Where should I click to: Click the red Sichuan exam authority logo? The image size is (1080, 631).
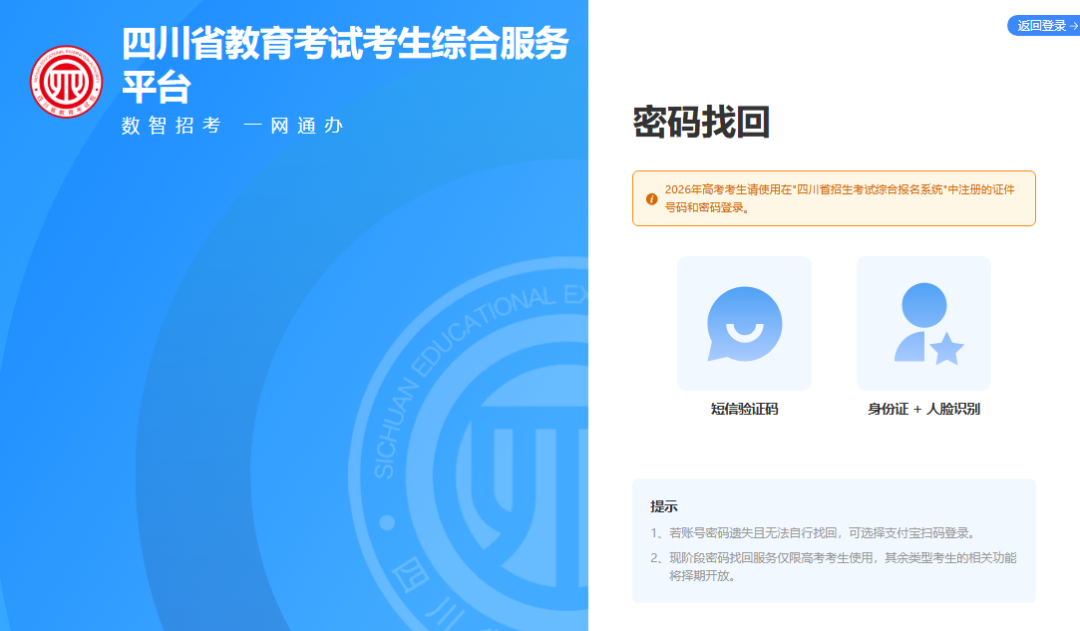click(x=66, y=81)
